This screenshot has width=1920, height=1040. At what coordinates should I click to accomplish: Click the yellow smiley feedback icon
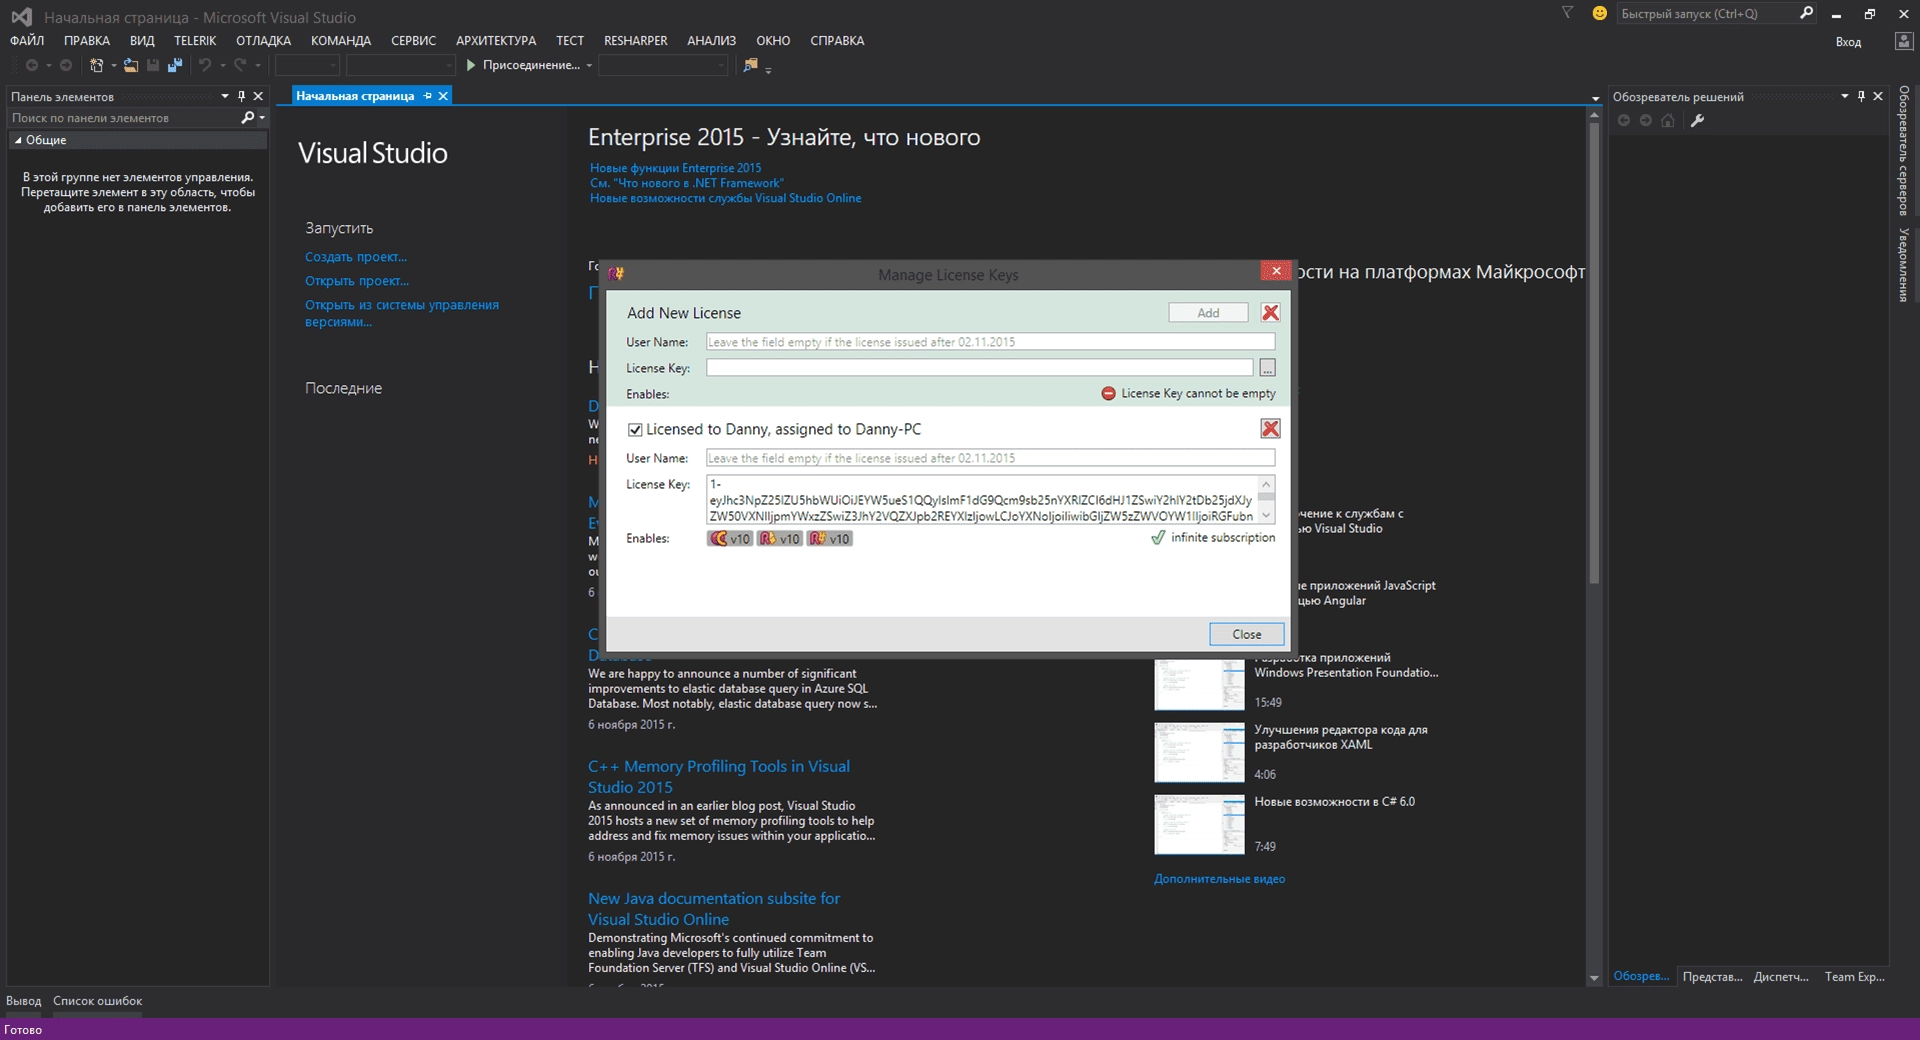pyautogui.click(x=1599, y=13)
